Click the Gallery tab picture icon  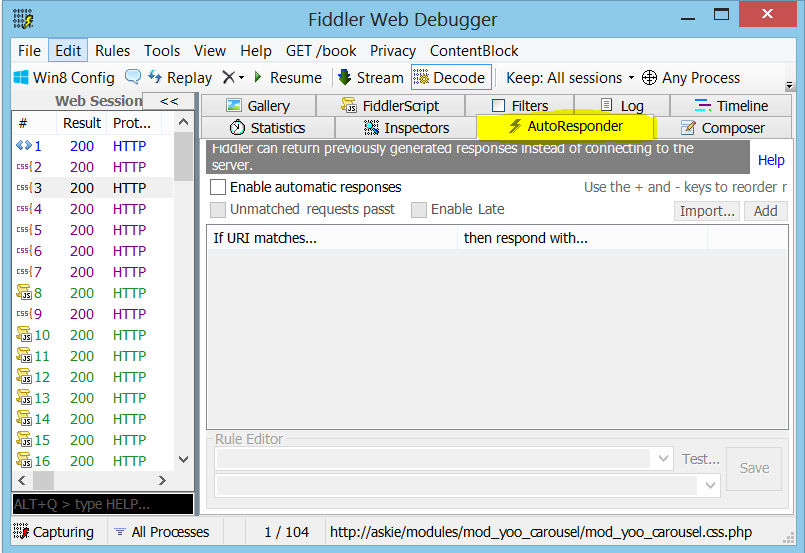point(234,105)
